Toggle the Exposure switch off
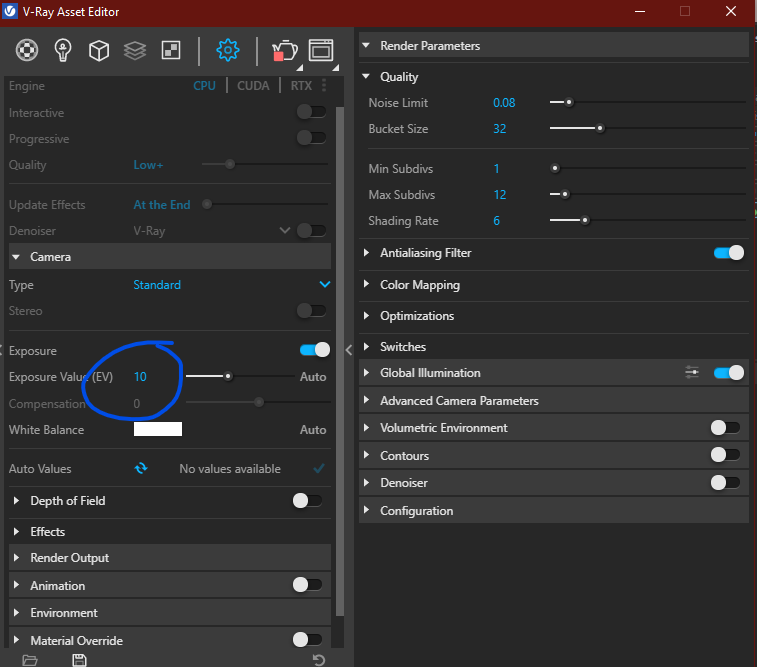The height and width of the screenshot is (667, 757). 314,350
